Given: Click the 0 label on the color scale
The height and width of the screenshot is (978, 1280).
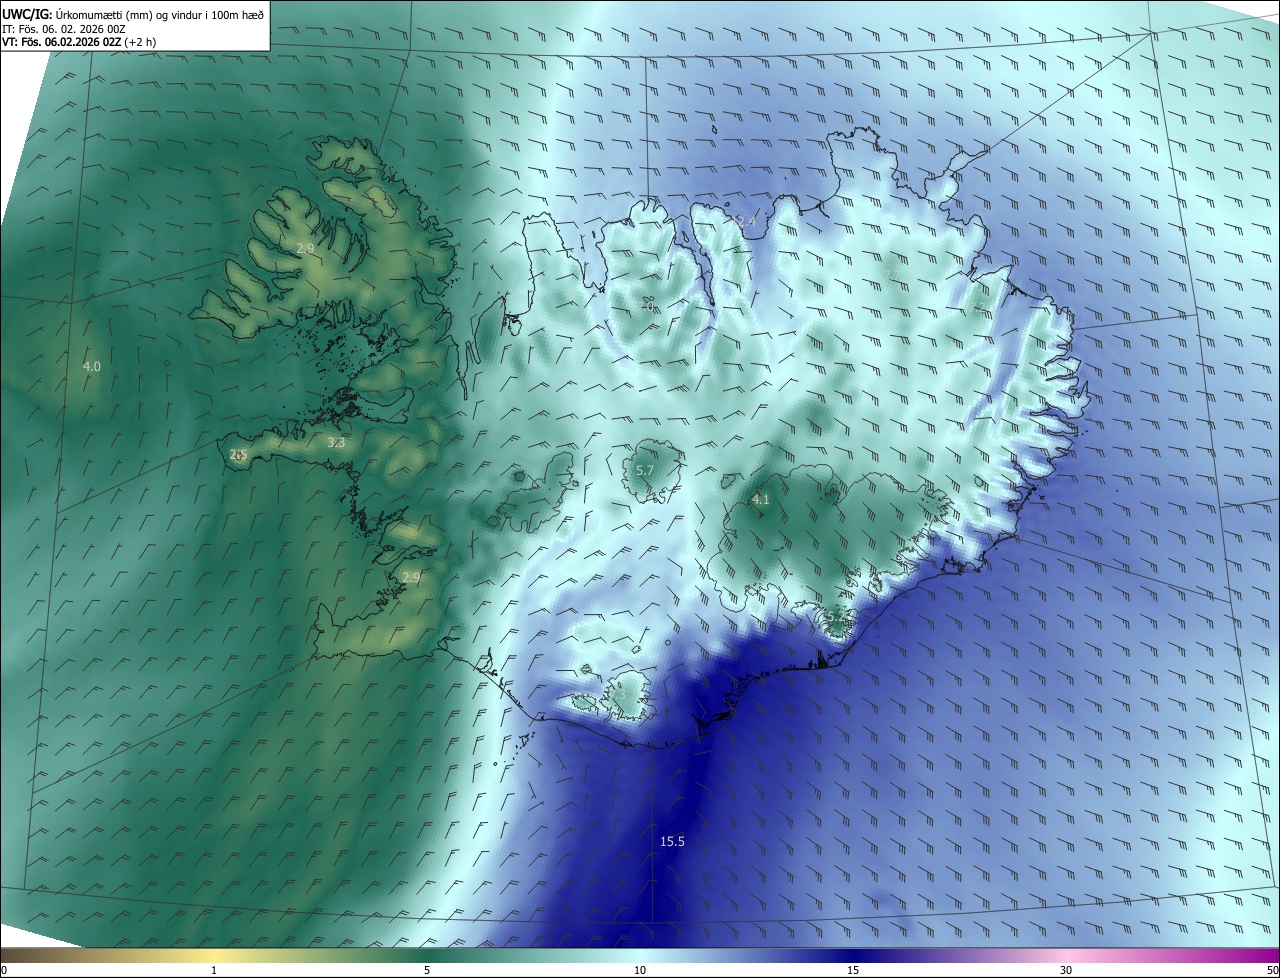Looking at the screenshot, I should coord(4,970).
